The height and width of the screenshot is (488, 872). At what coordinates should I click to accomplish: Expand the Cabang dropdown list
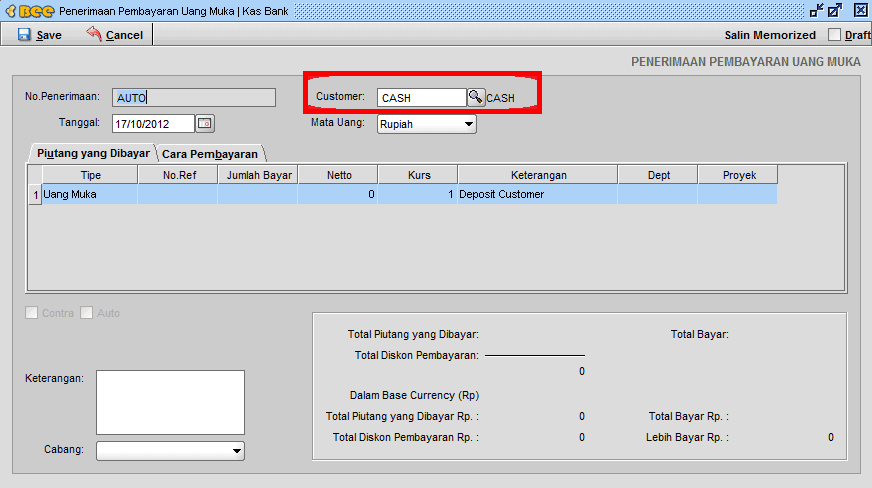[x=236, y=452]
